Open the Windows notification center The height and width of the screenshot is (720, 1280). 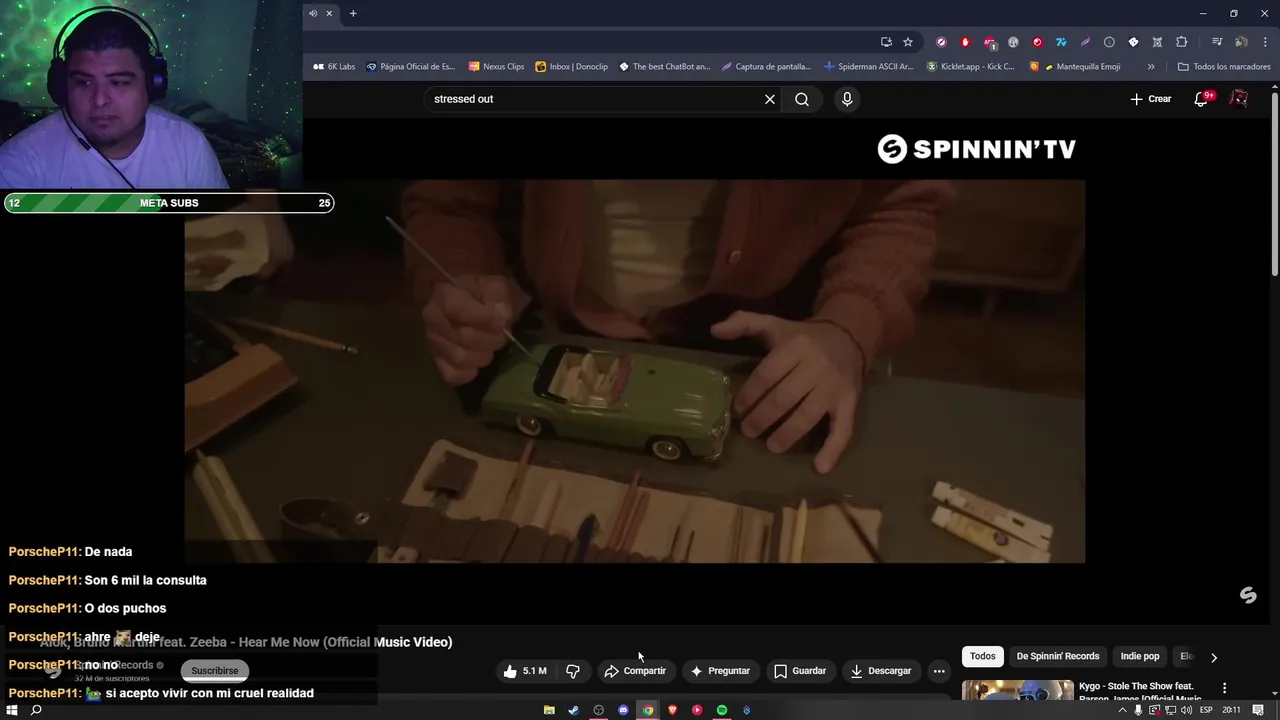pyautogui.click(x=1258, y=710)
